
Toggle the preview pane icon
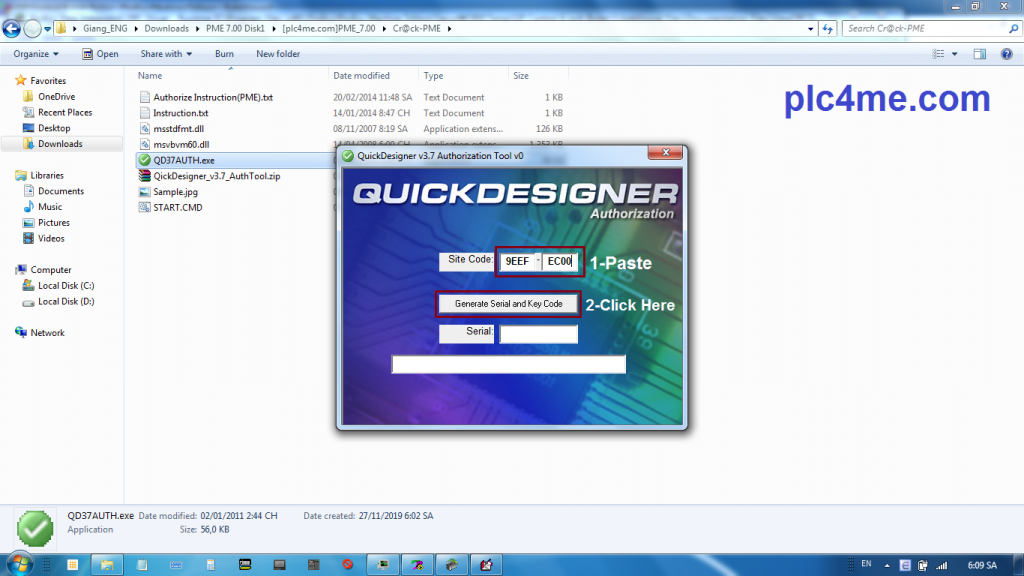[x=981, y=54]
